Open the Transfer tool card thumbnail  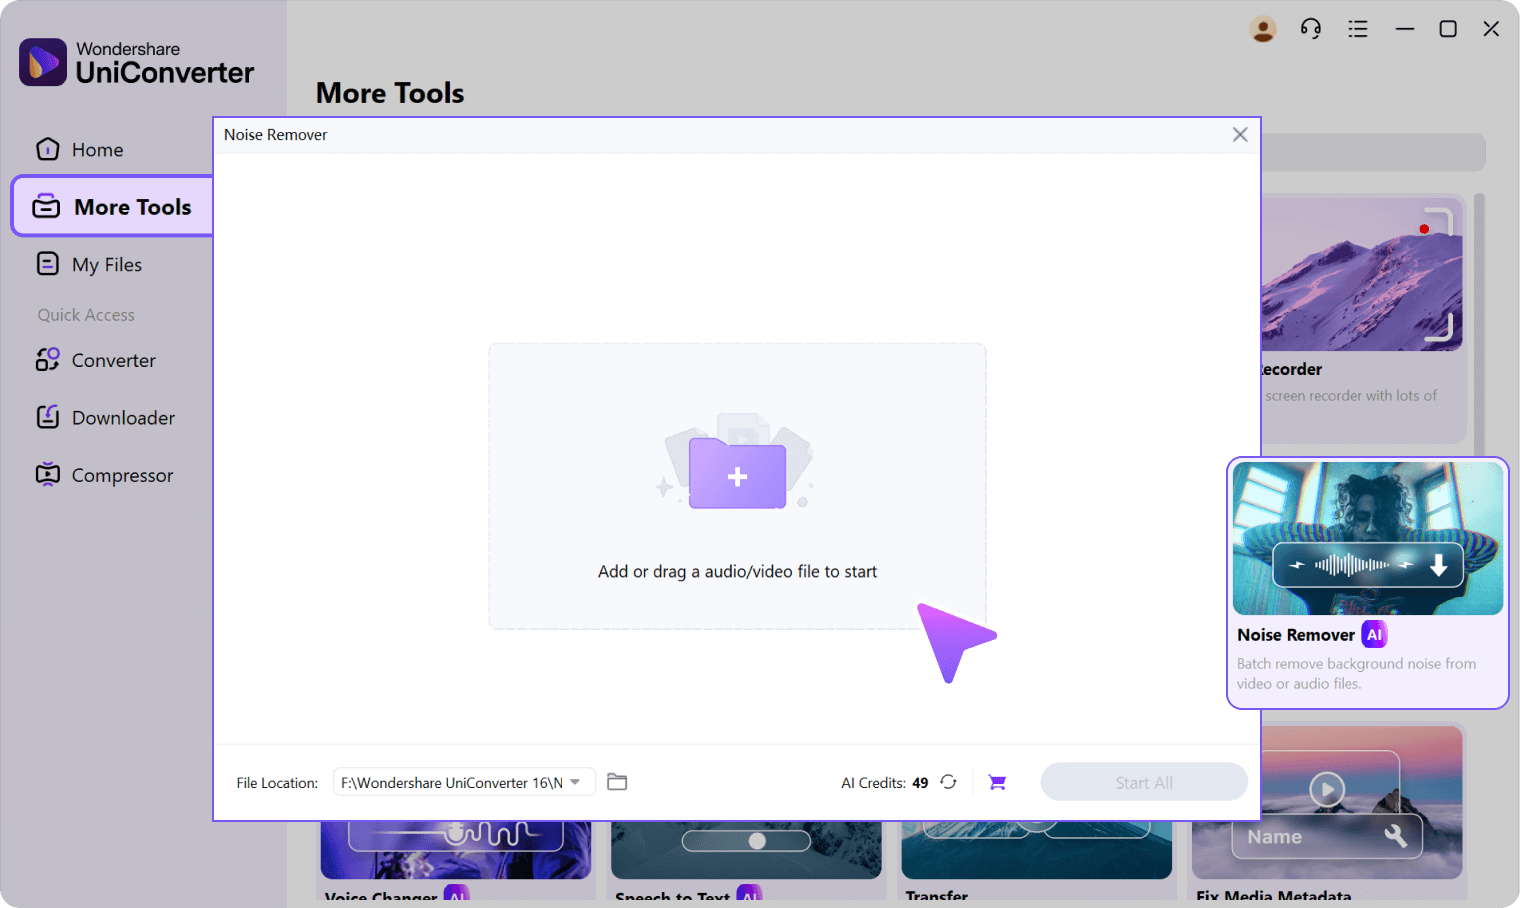coord(1036,850)
